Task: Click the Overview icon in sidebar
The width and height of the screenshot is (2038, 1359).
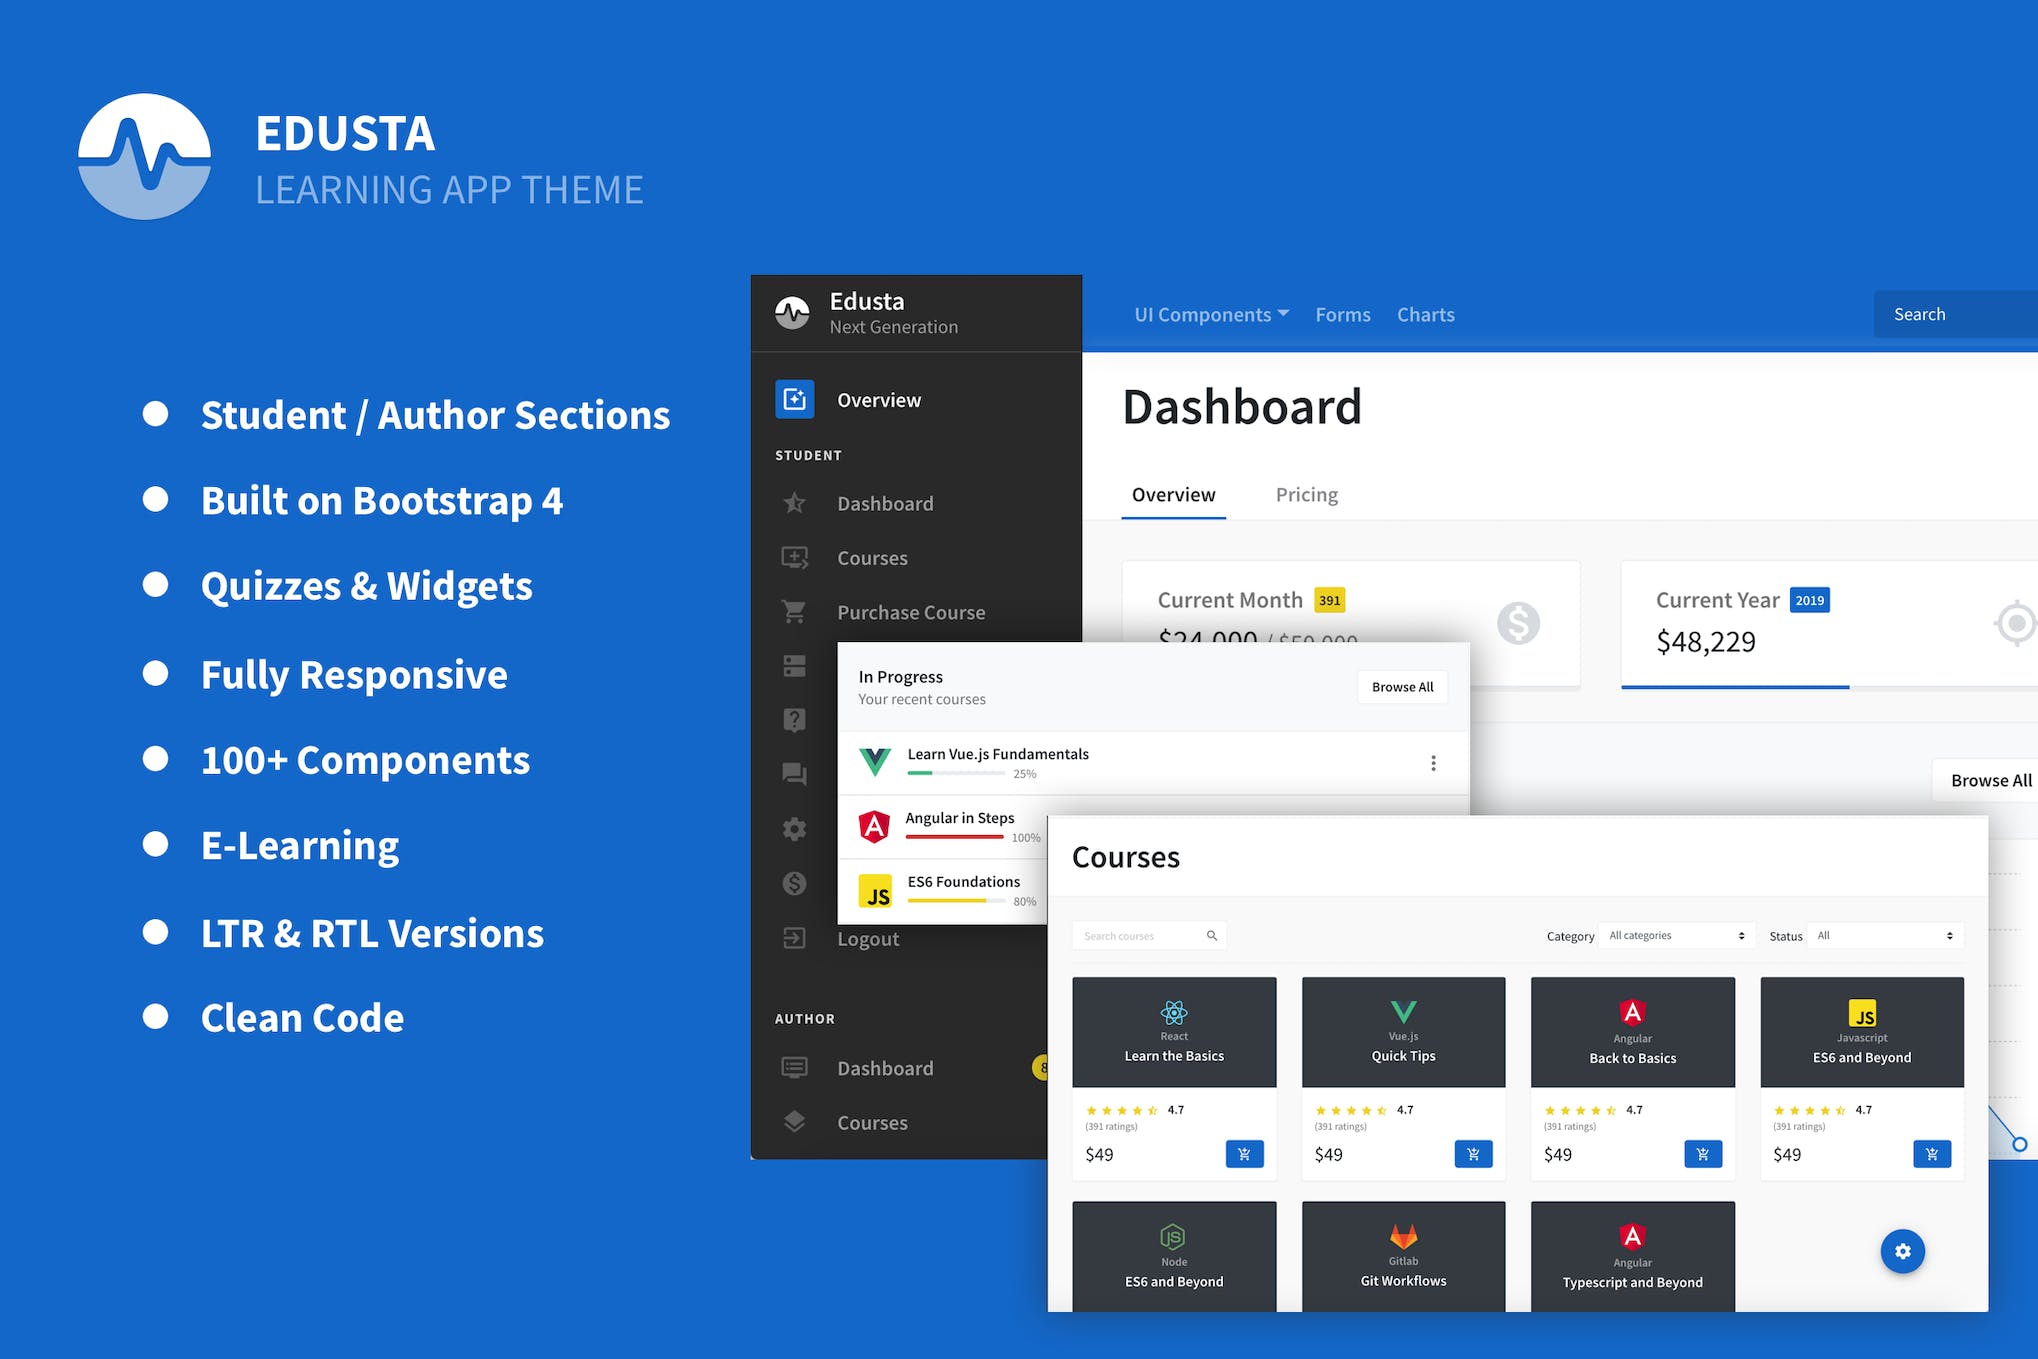Action: [x=794, y=400]
